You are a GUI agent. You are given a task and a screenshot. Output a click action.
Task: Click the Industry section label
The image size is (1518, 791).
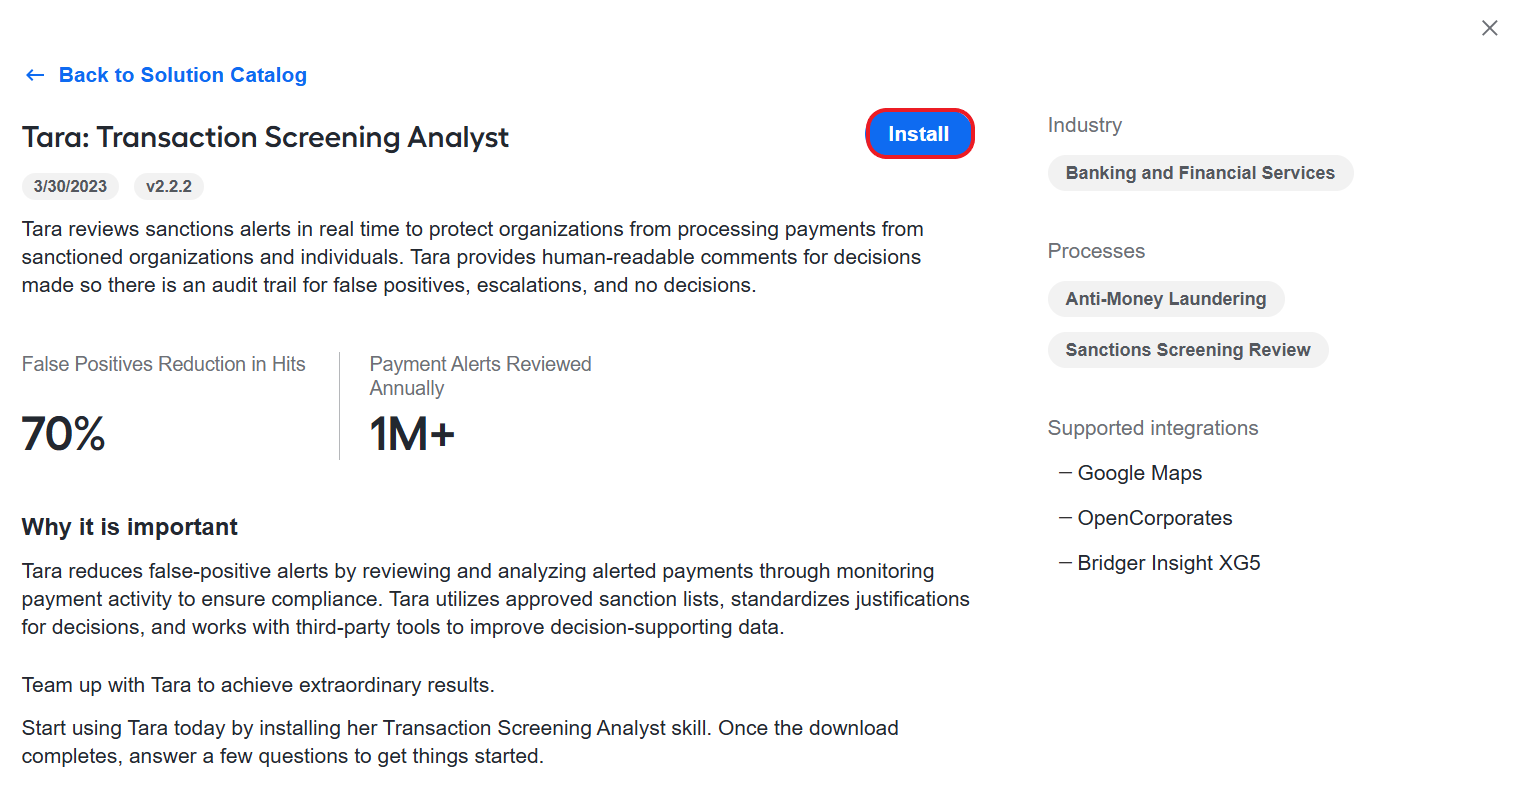[1085, 125]
